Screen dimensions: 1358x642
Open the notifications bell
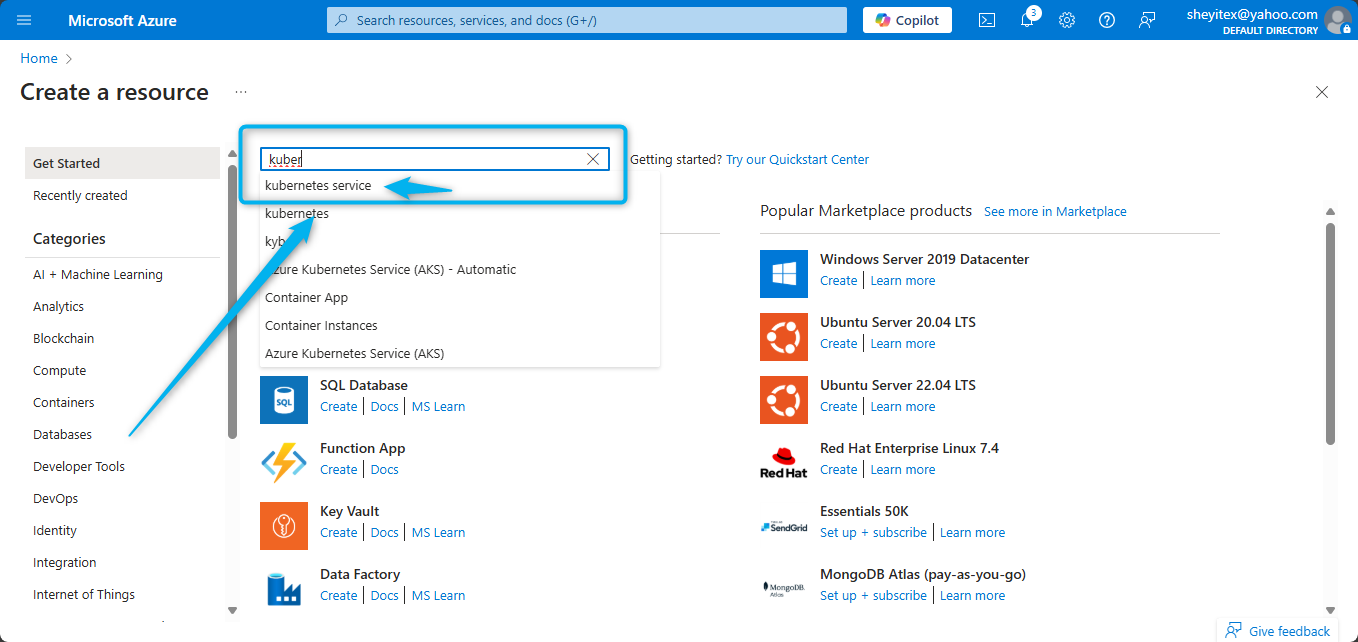(1027, 20)
